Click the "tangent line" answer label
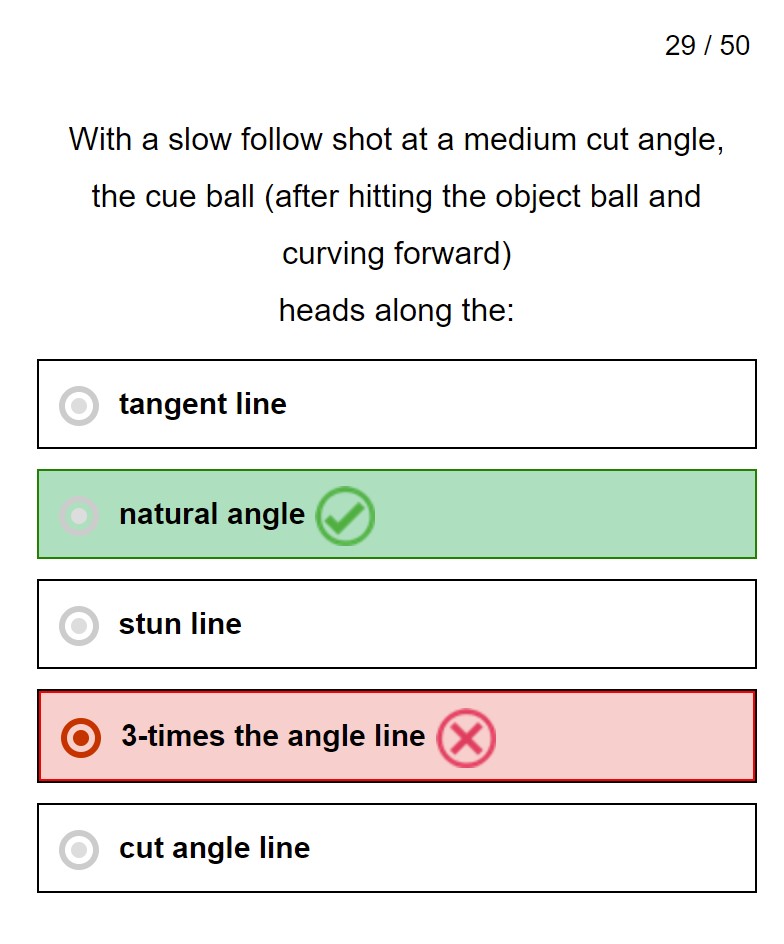The width and height of the screenshot is (784, 944). click(x=202, y=404)
